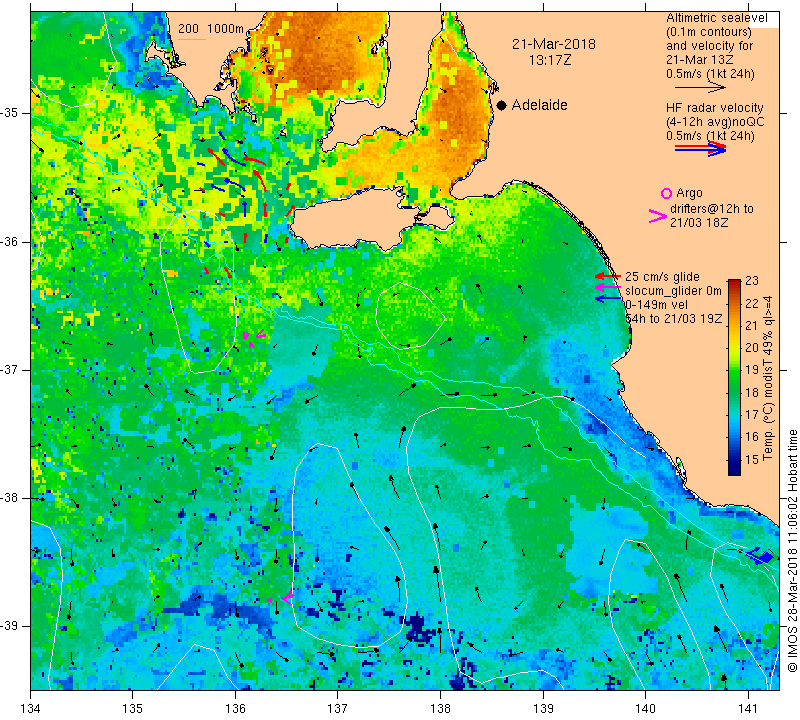This screenshot has width=800, height=720.
Task: Click the 'HF radar velocity' legend heading
Action: tap(714, 108)
